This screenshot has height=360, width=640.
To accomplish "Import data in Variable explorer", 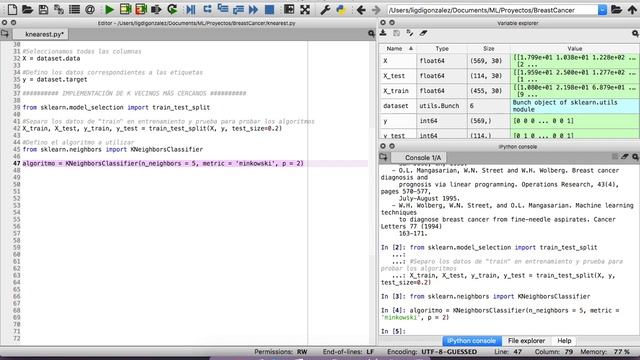I will pyautogui.click(x=383, y=33).
